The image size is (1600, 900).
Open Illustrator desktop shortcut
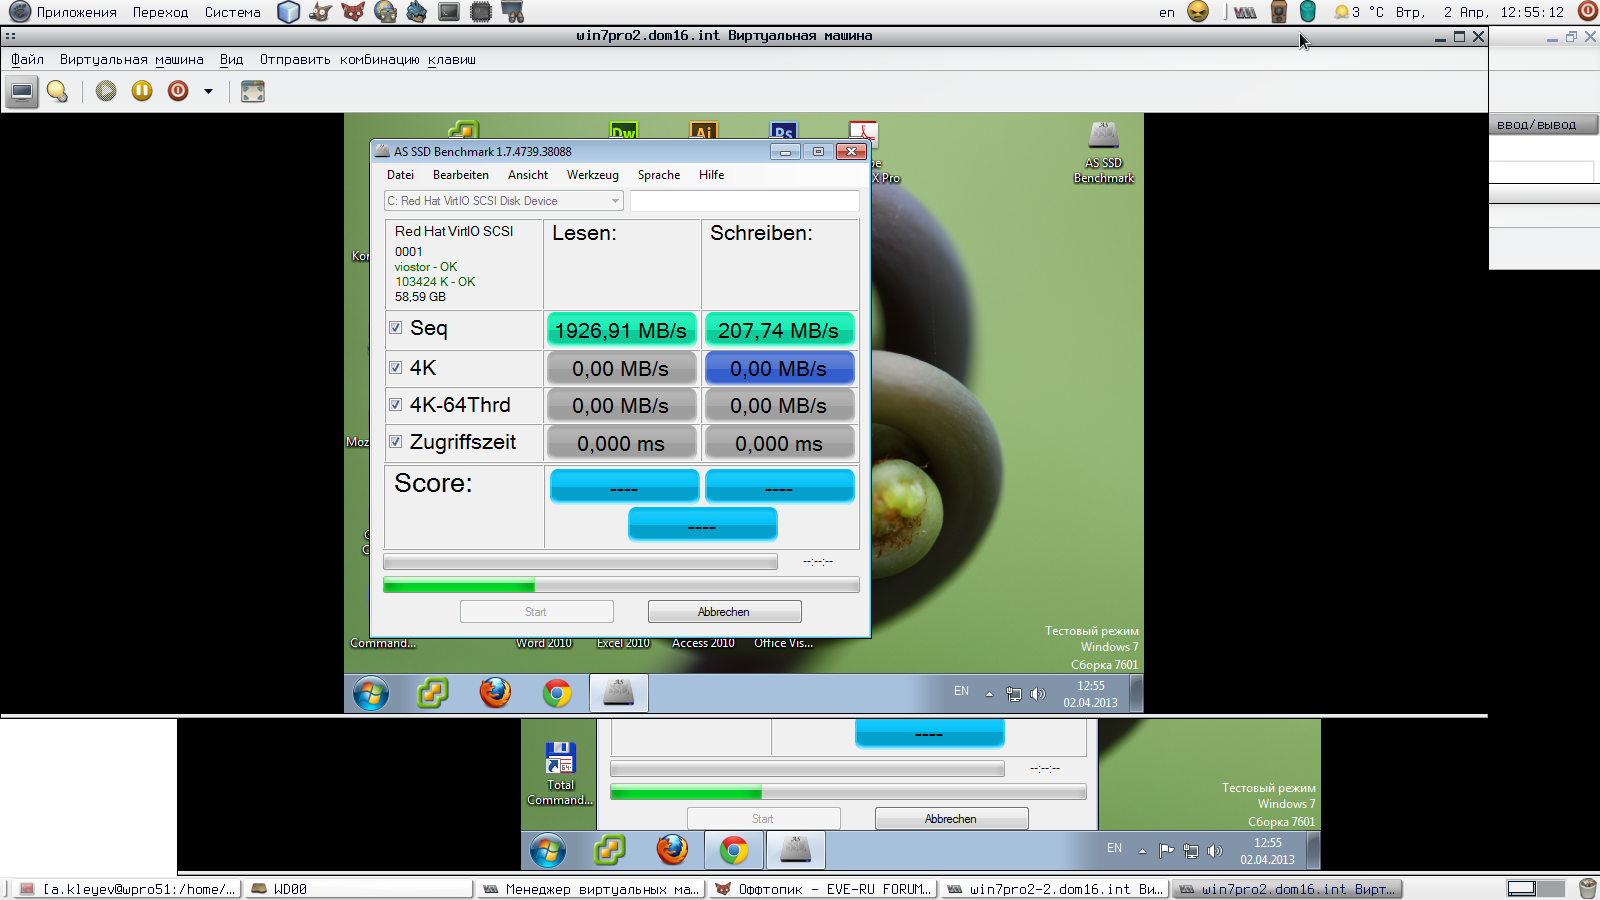click(704, 130)
